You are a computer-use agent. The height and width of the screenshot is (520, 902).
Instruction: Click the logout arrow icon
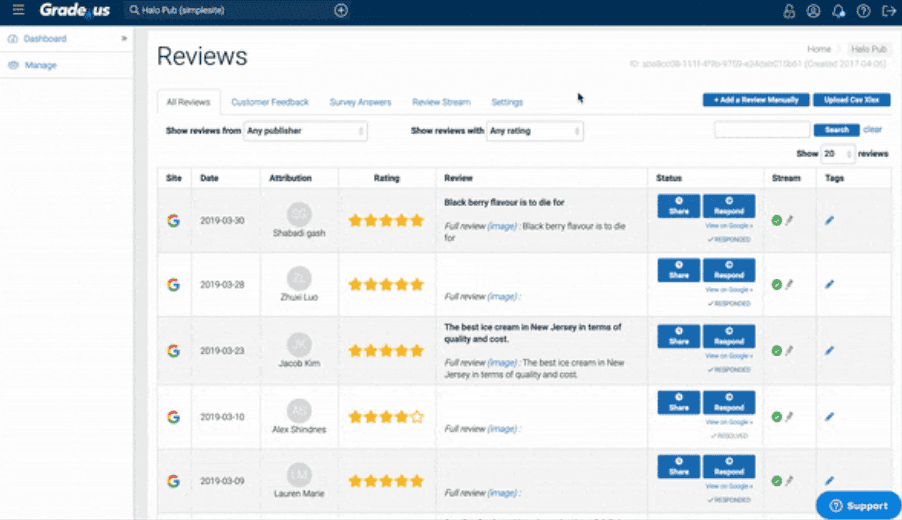[x=887, y=11]
